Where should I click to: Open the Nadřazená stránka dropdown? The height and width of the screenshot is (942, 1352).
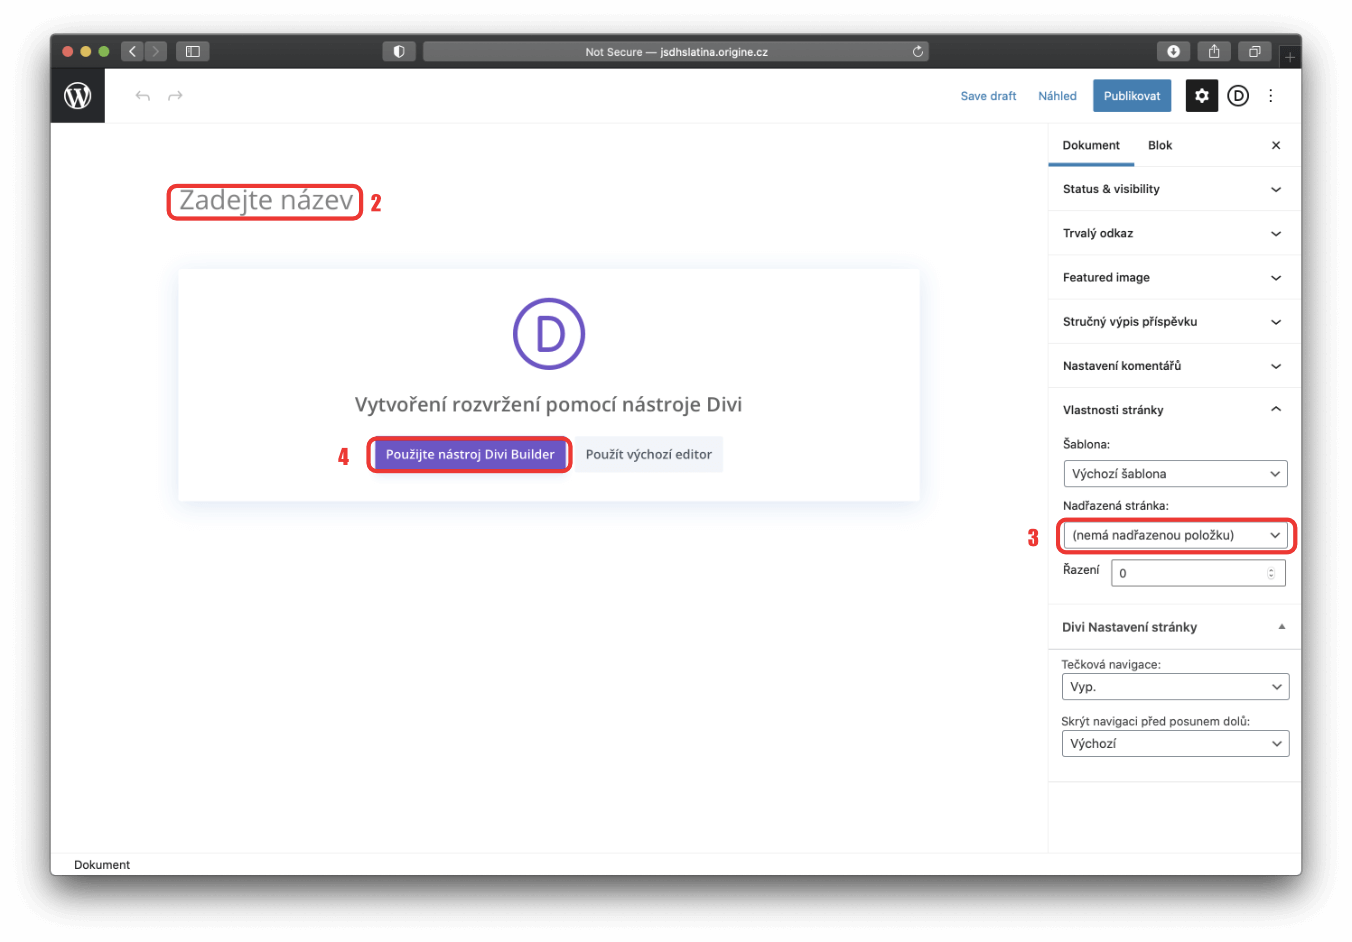click(1175, 536)
